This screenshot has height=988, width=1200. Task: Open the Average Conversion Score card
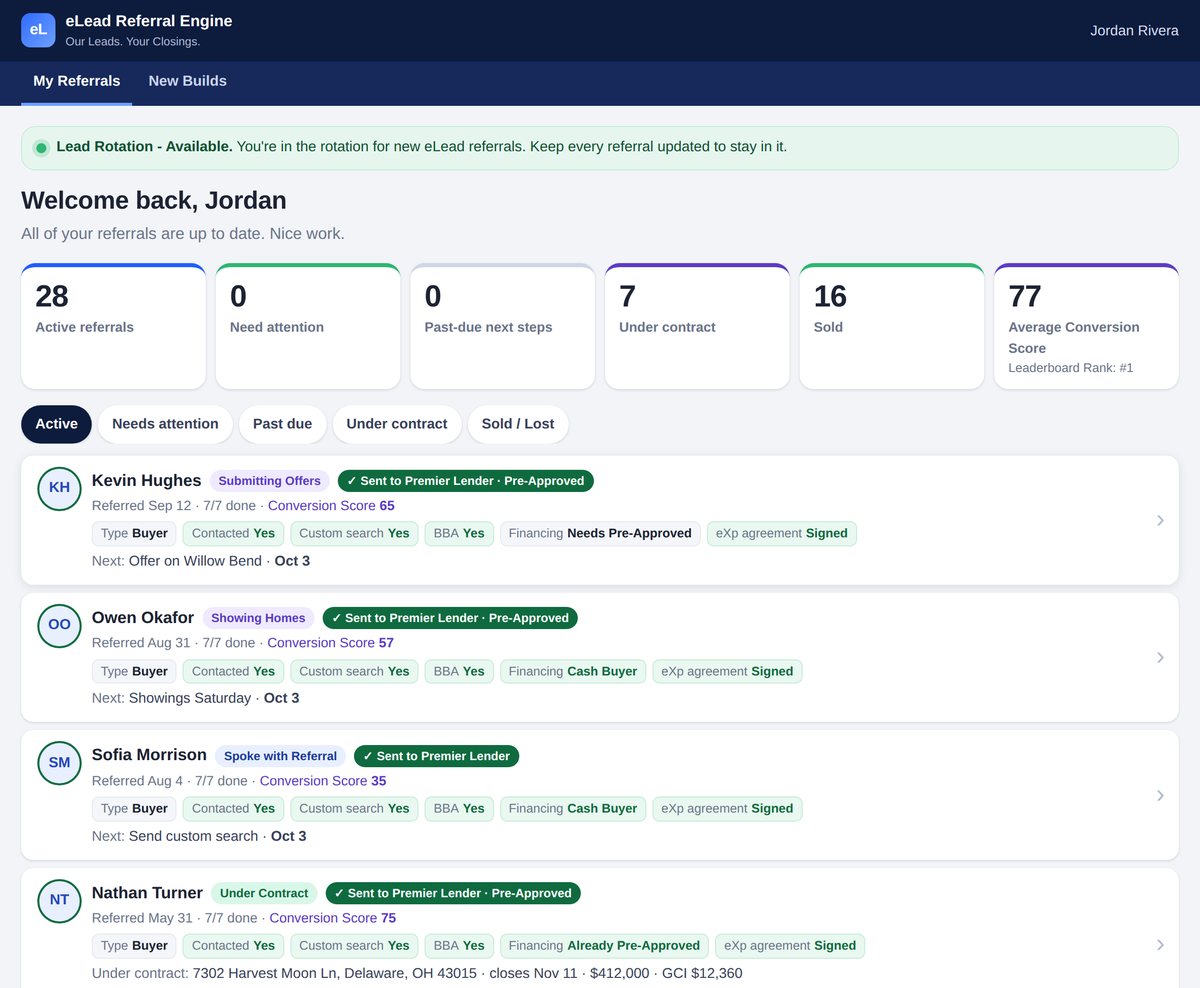click(x=1086, y=326)
